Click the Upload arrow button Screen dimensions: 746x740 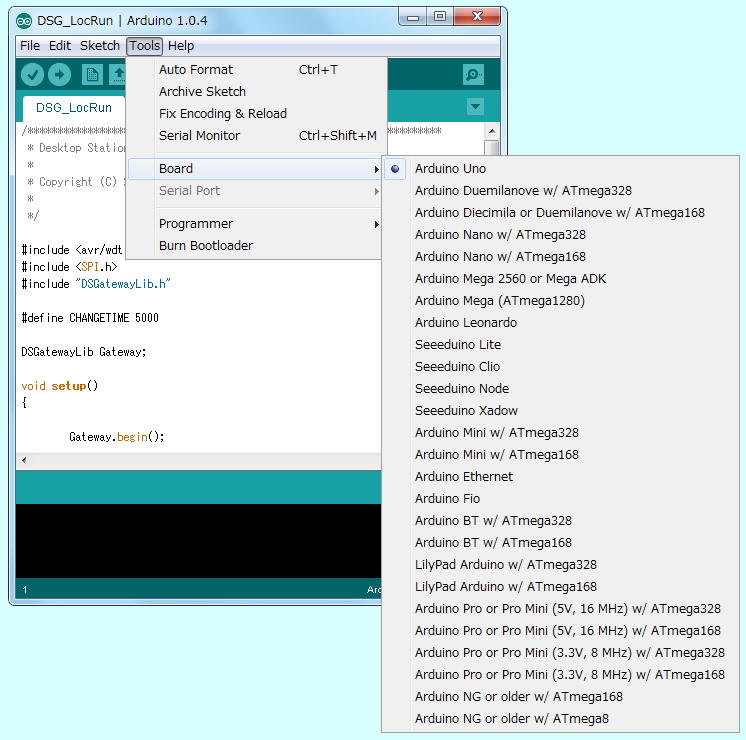pyautogui.click(x=59, y=75)
